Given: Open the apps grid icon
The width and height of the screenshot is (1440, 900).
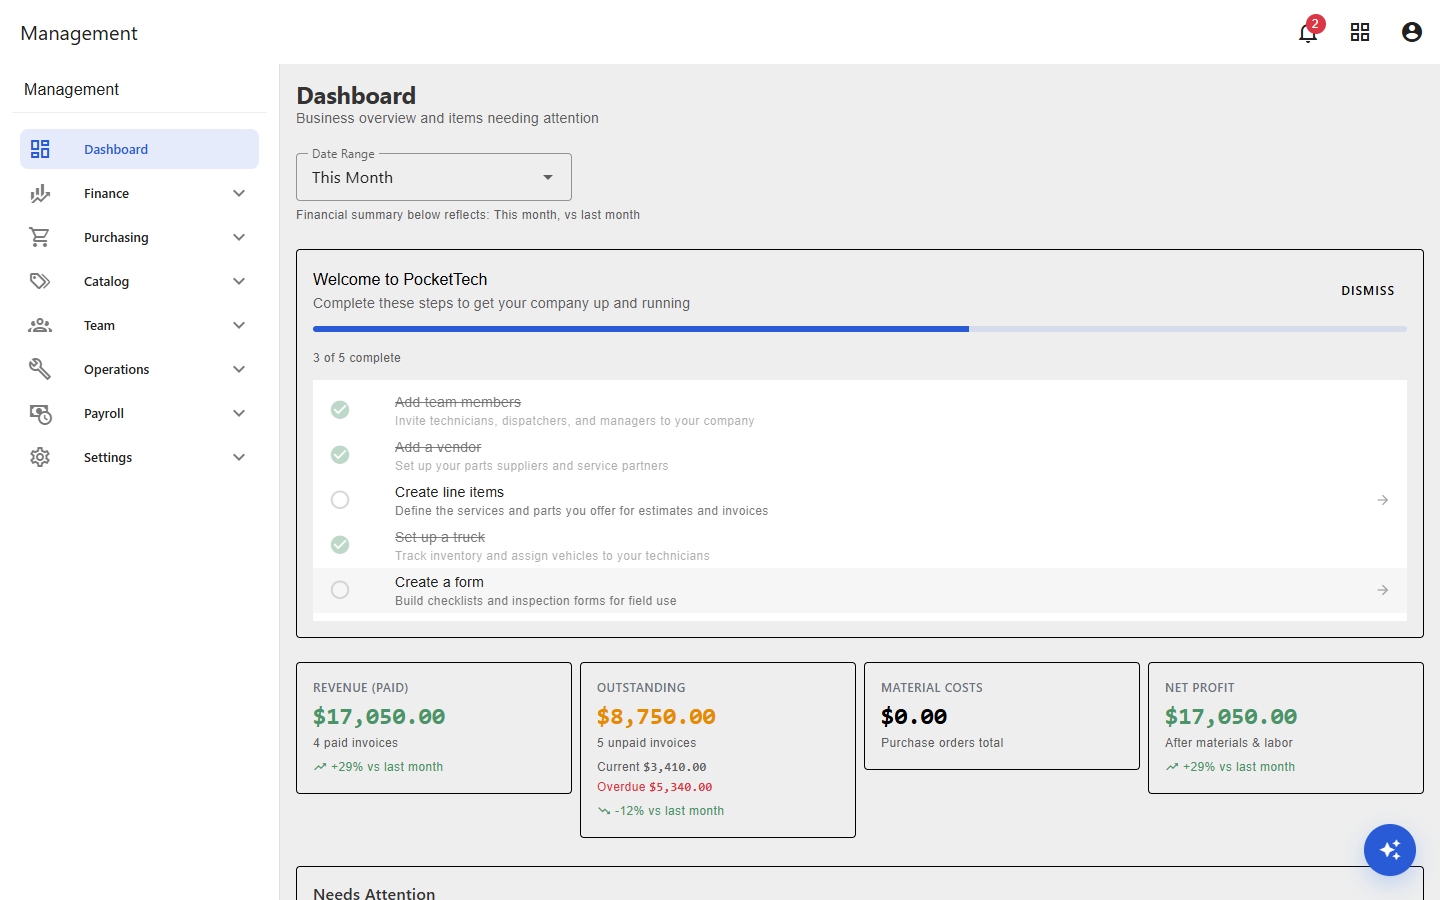Looking at the screenshot, I should [x=1360, y=33].
